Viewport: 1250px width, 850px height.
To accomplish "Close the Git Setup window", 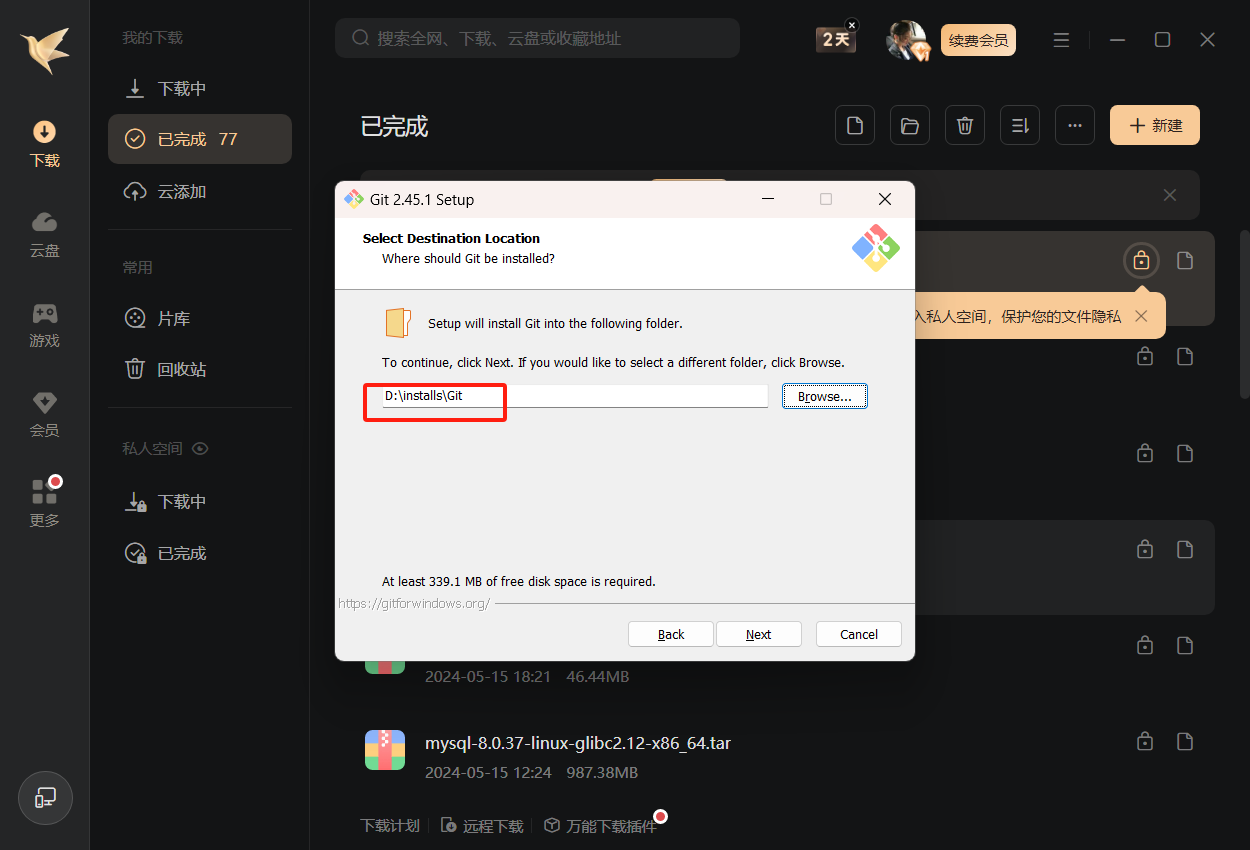I will tap(885, 199).
